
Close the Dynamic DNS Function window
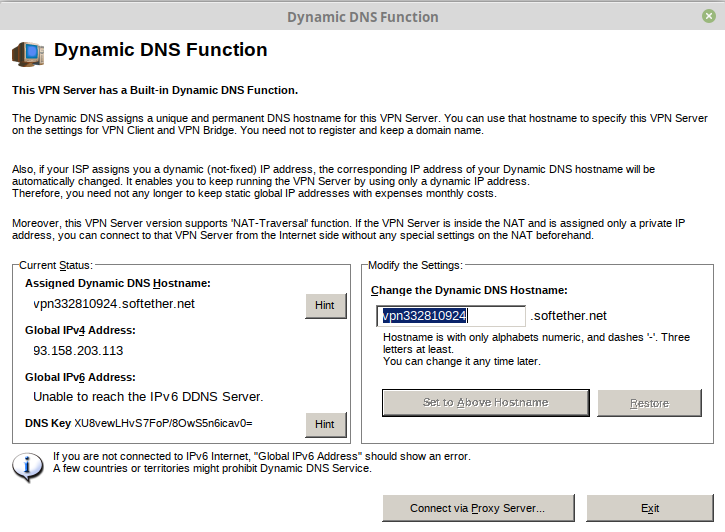point(708,16)
